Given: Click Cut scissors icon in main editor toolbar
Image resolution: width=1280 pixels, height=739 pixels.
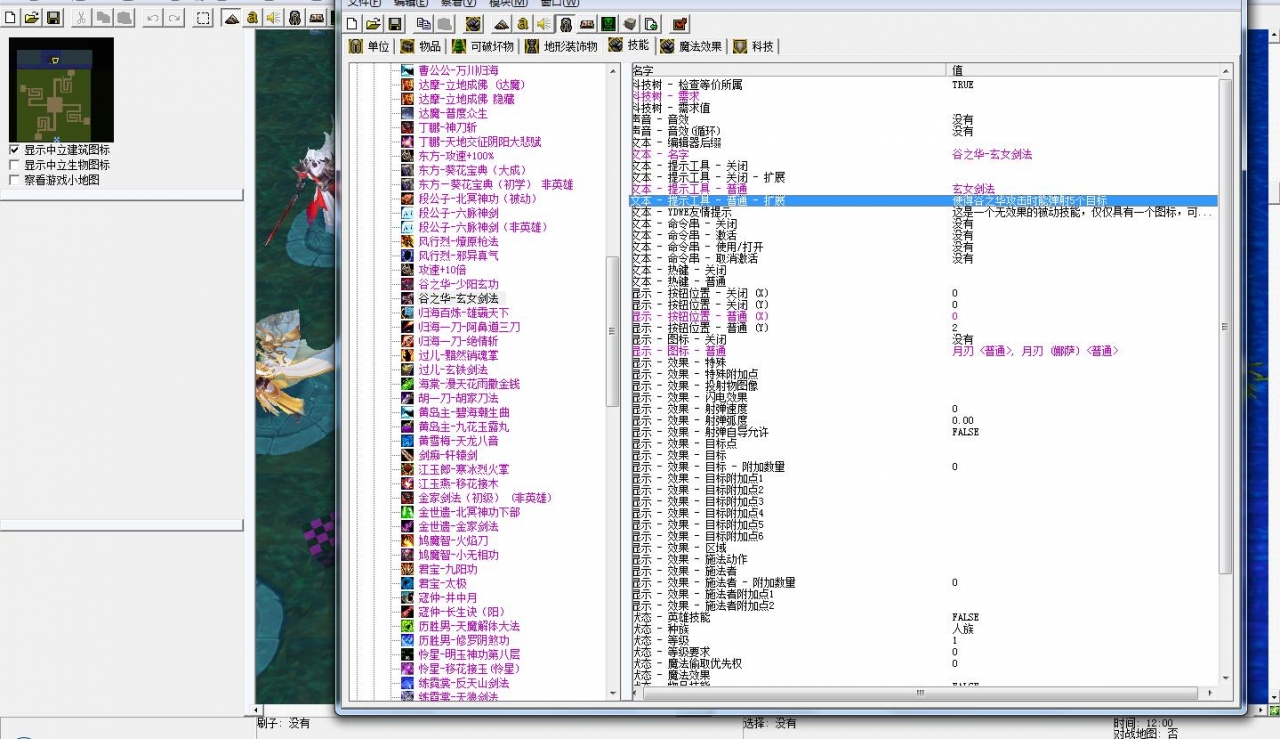Looking at the screenshot, I should [81, 18].
